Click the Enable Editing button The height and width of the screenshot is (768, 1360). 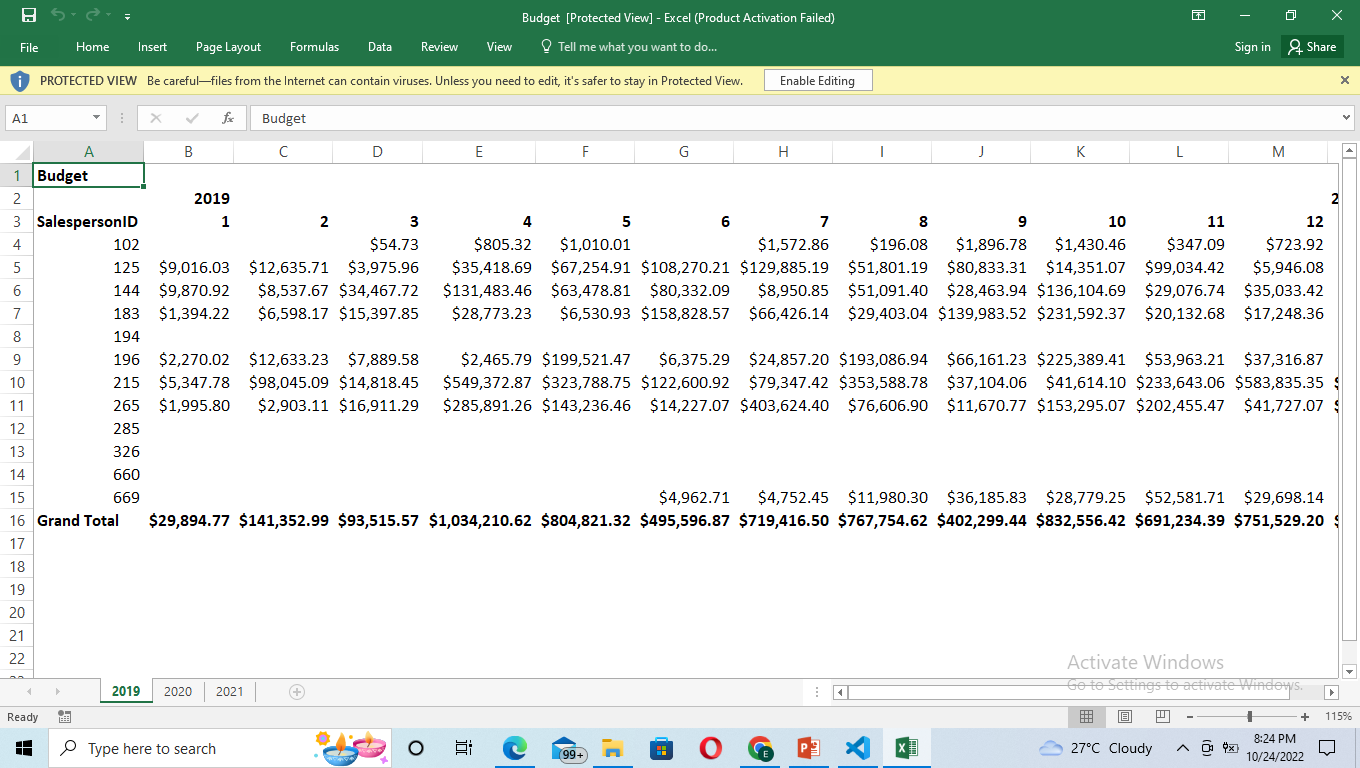pyautogui.click(x=817, y=80)
